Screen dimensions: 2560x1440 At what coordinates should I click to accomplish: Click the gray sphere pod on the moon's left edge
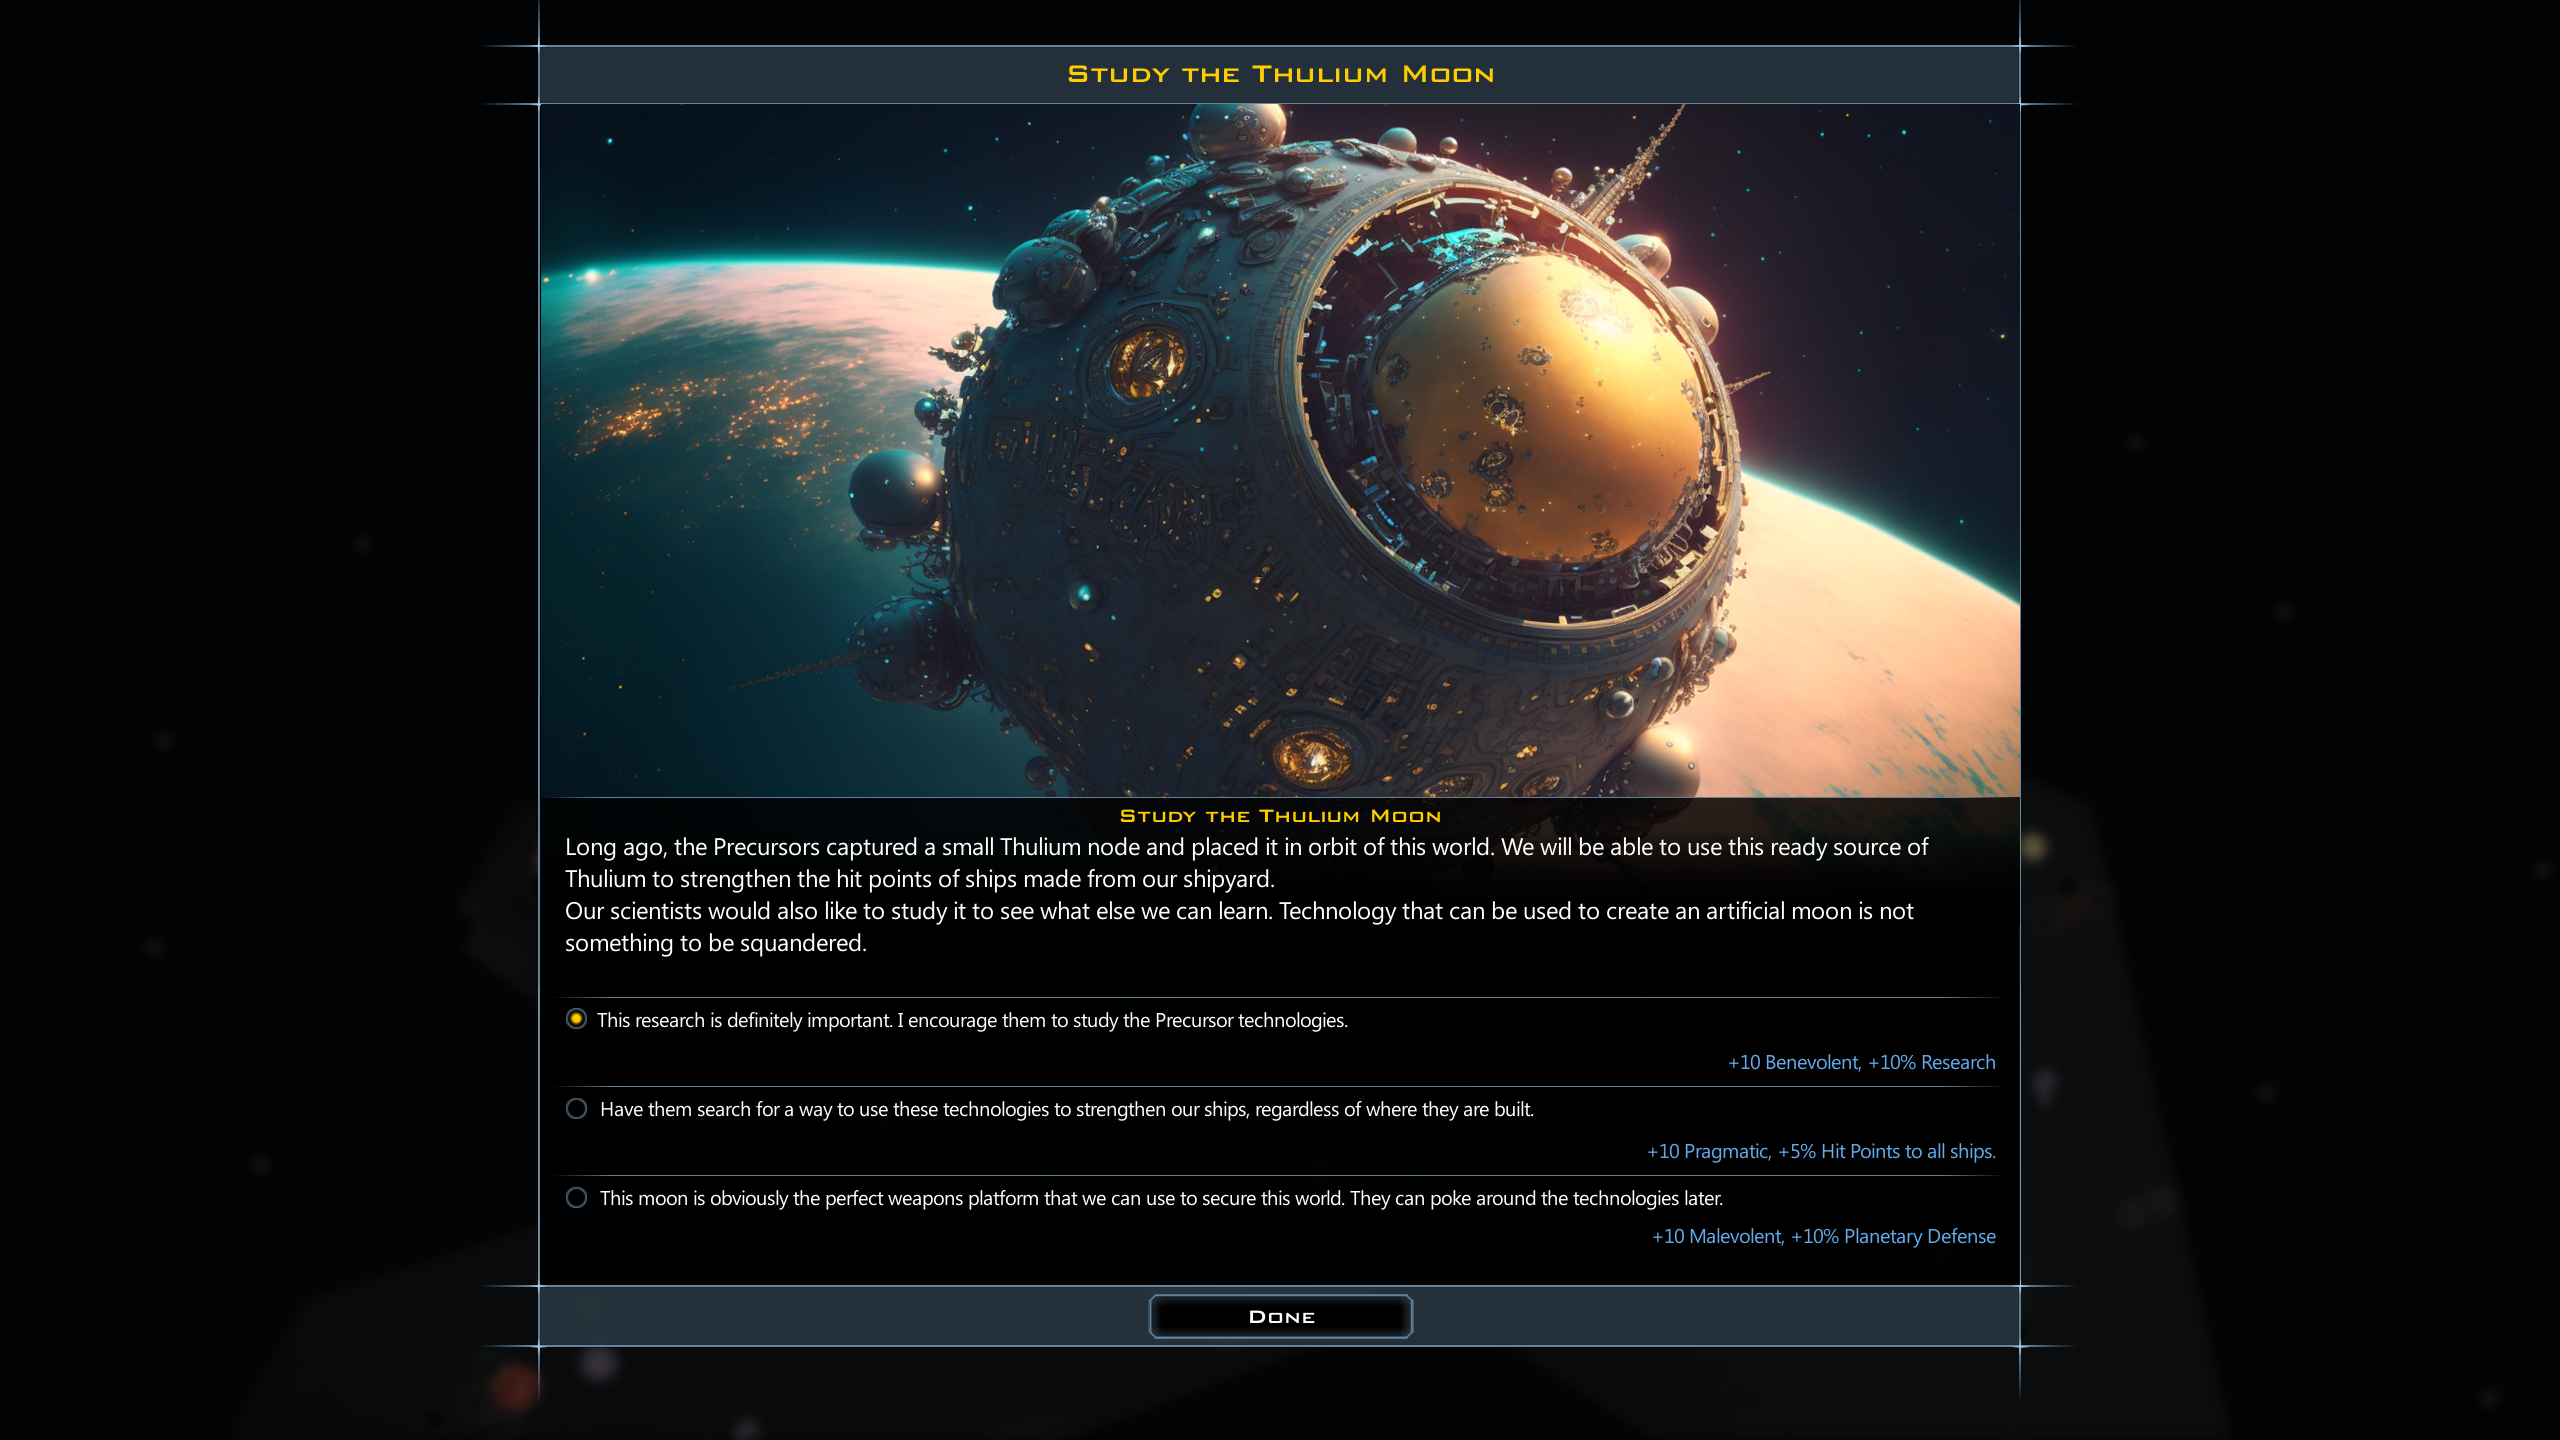click(x=893, y=490)
